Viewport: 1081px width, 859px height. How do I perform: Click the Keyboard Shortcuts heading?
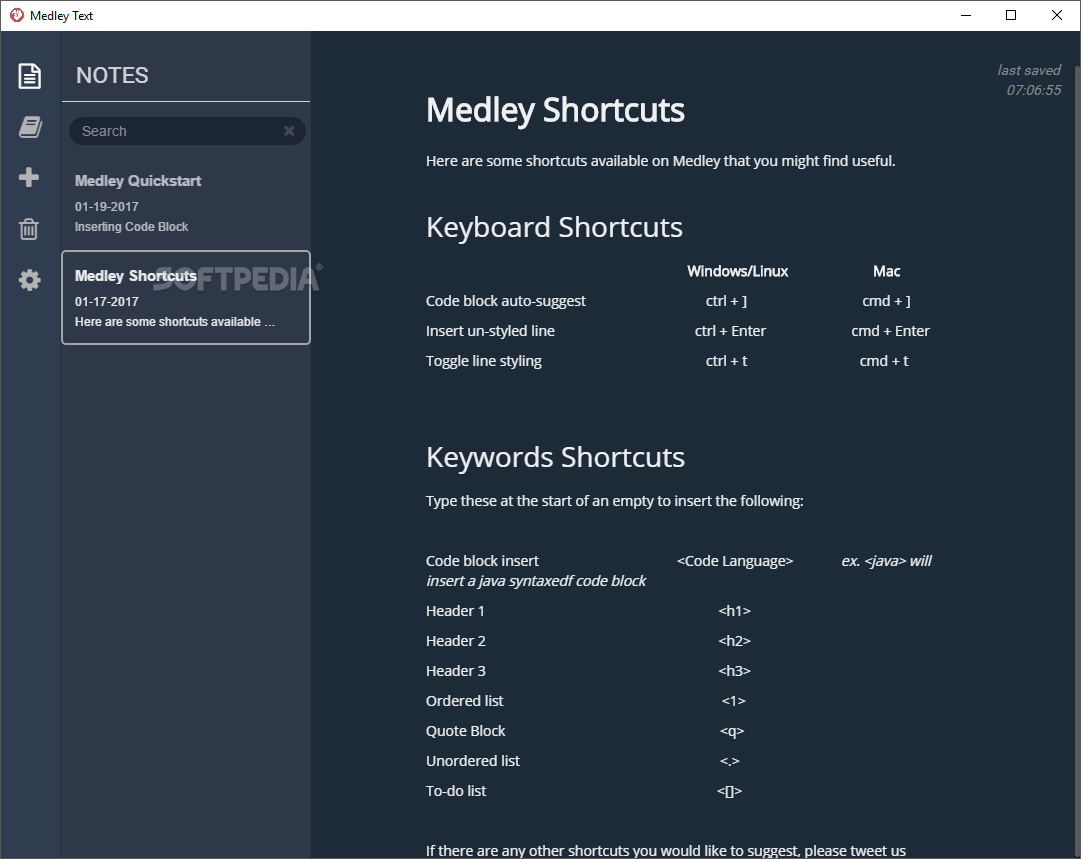(x=554, y=228)
